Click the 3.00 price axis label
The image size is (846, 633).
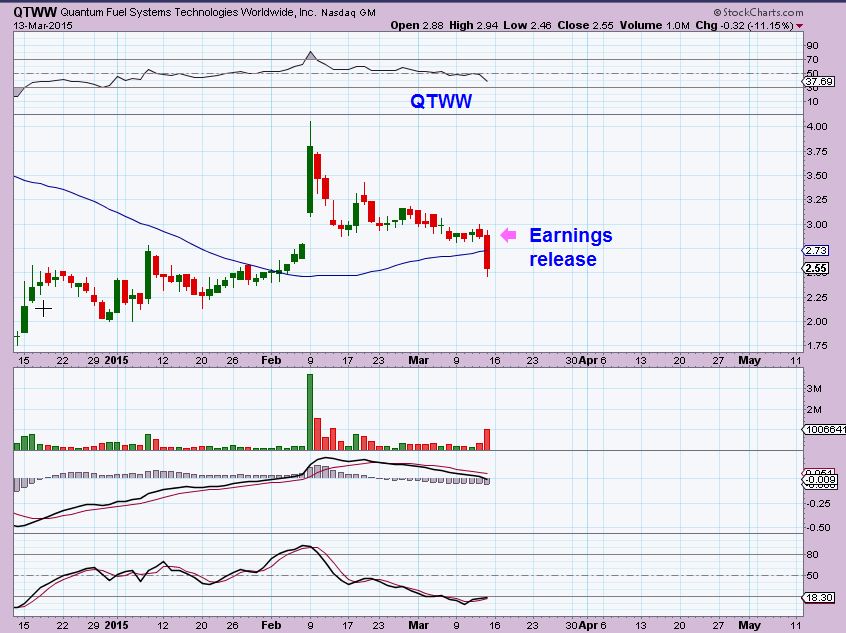817,224
